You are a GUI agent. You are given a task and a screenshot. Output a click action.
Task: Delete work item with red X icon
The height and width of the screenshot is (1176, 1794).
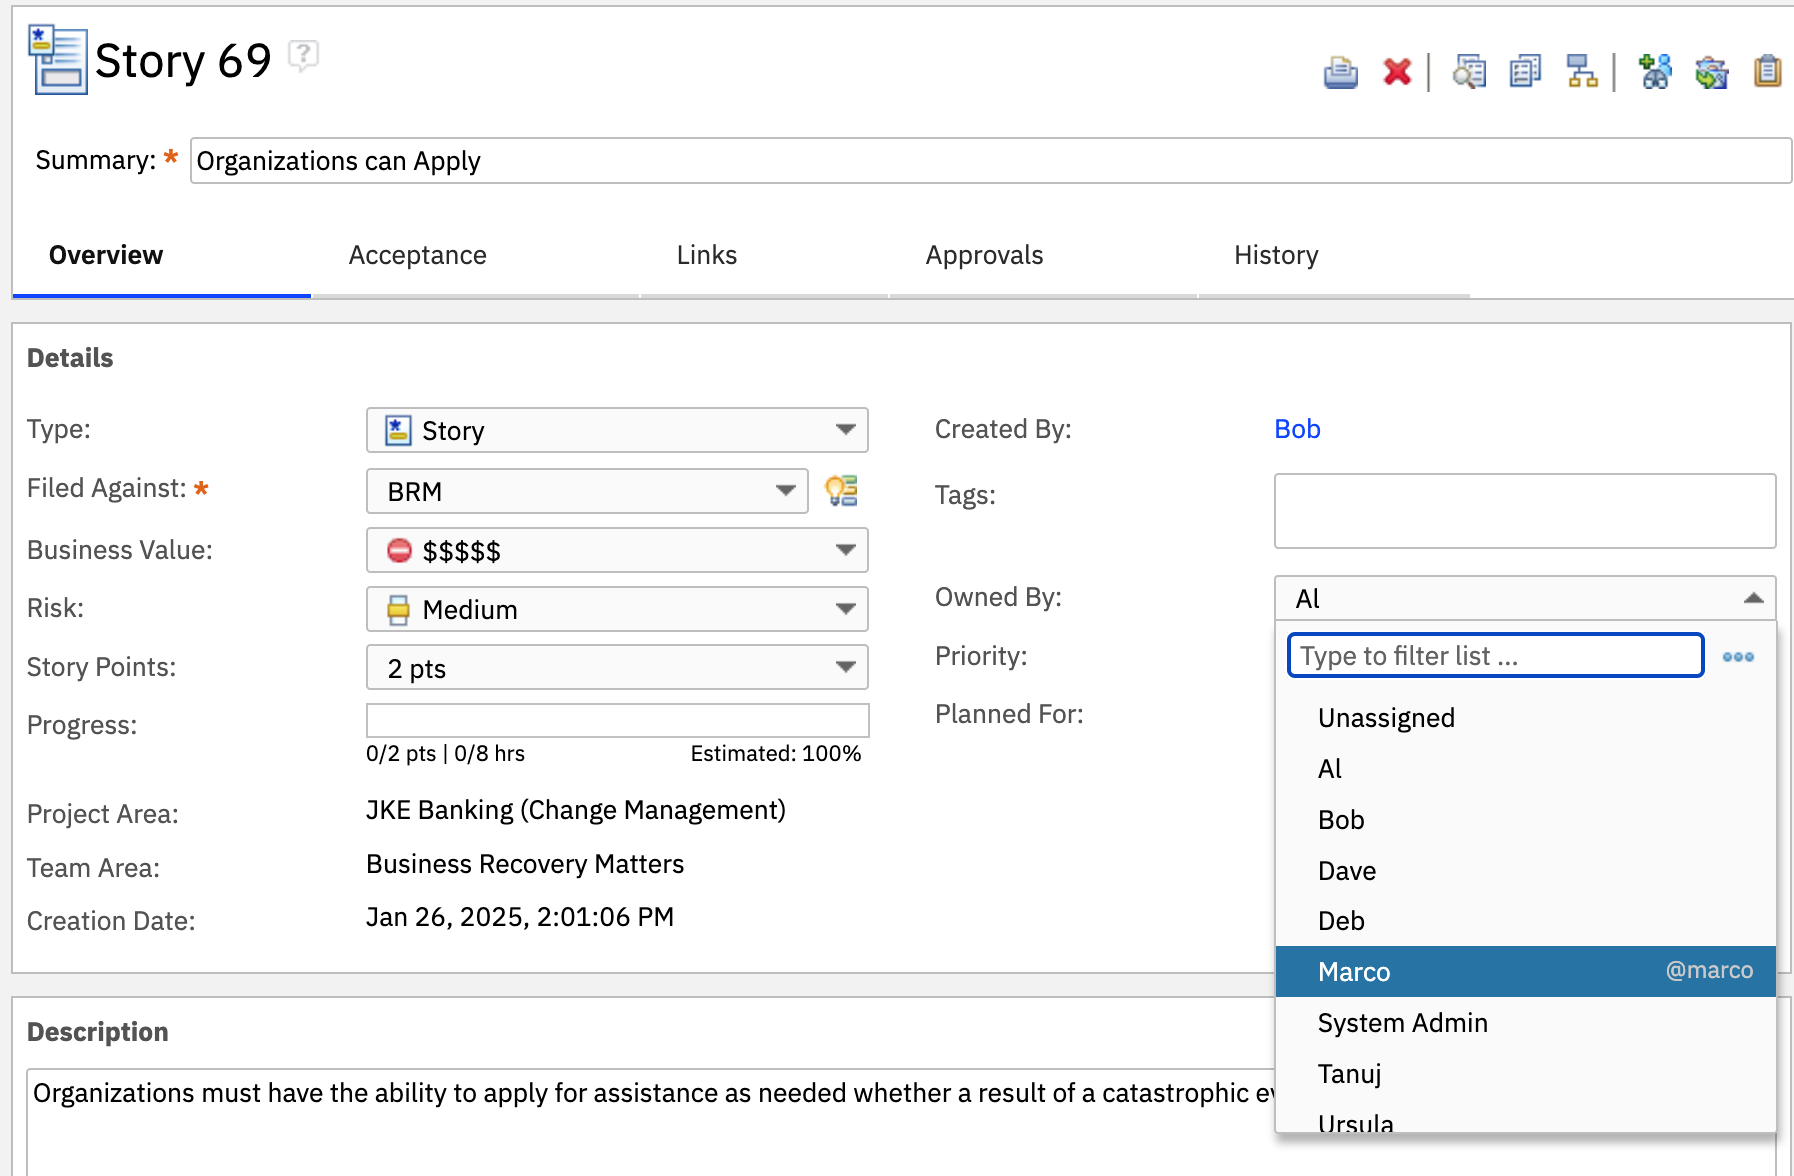click(1397, 72)
